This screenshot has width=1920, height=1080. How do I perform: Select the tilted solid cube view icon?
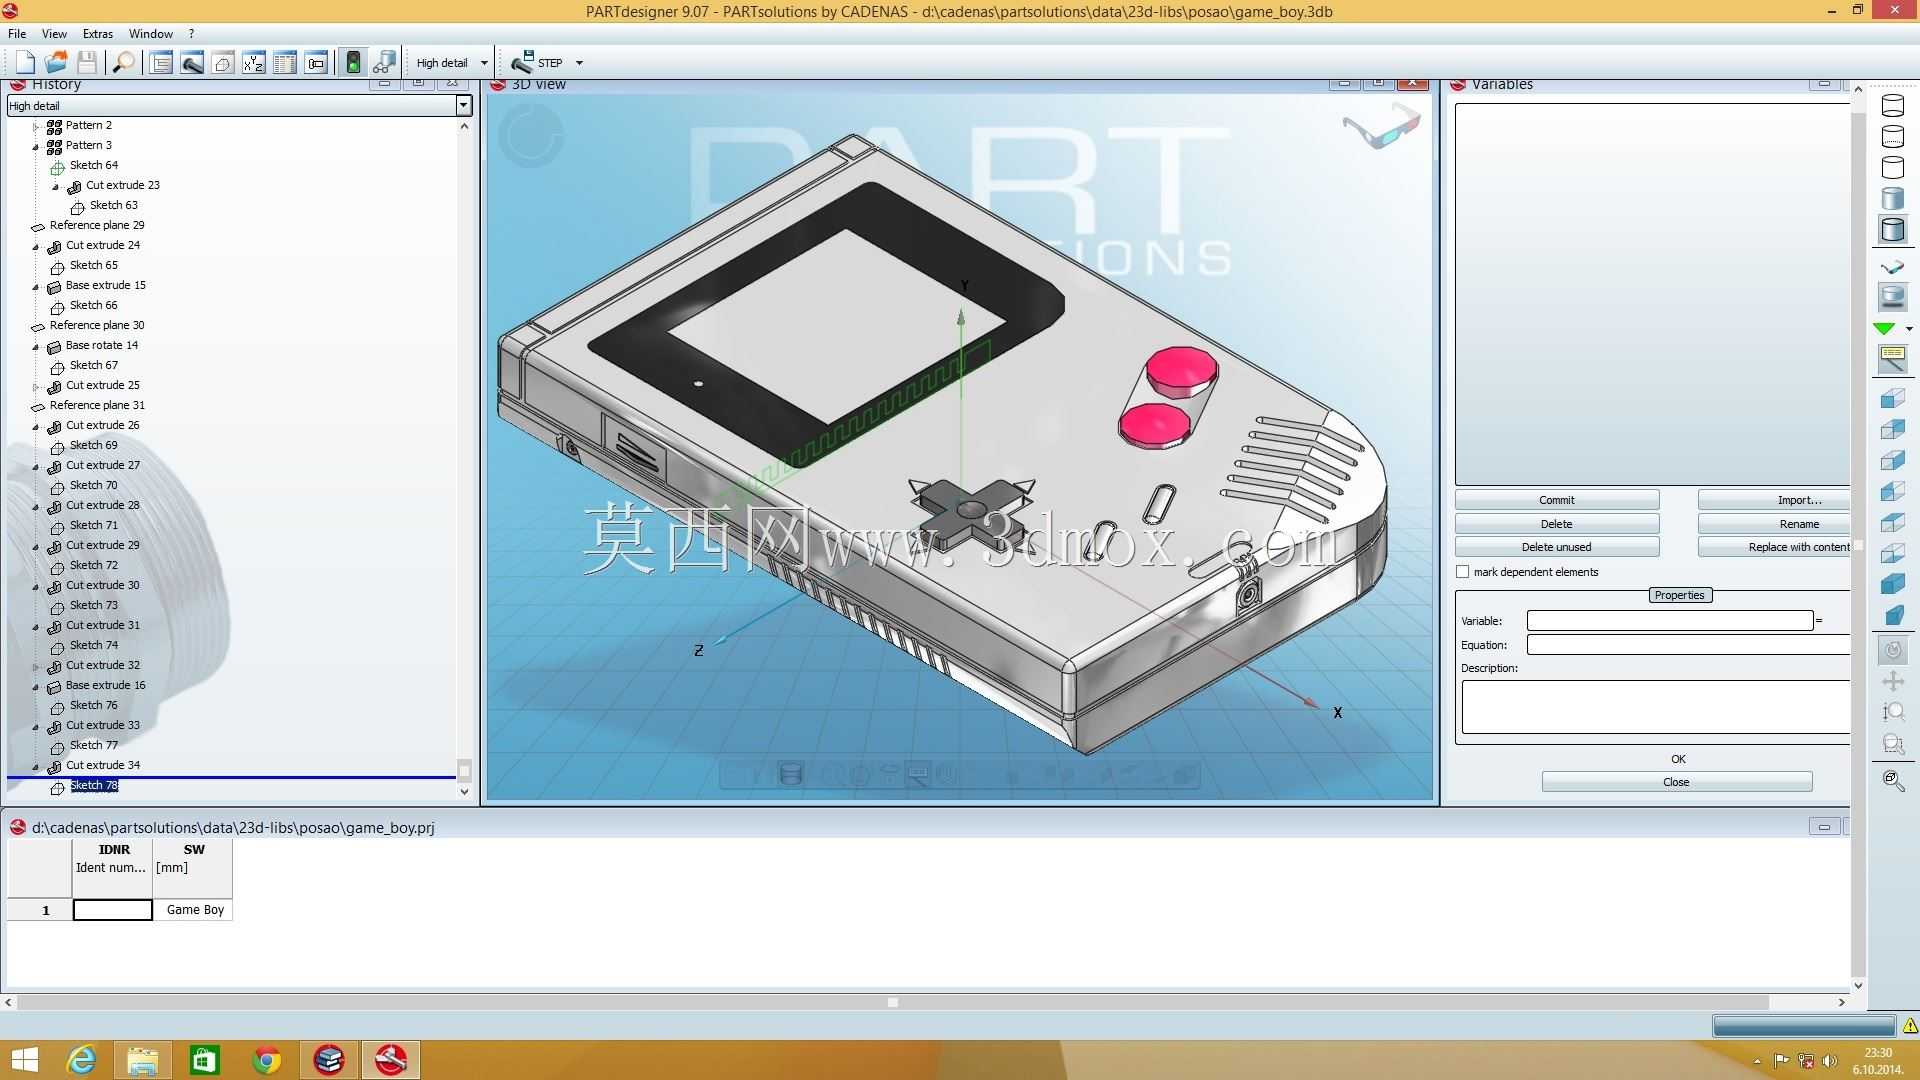1893,616
